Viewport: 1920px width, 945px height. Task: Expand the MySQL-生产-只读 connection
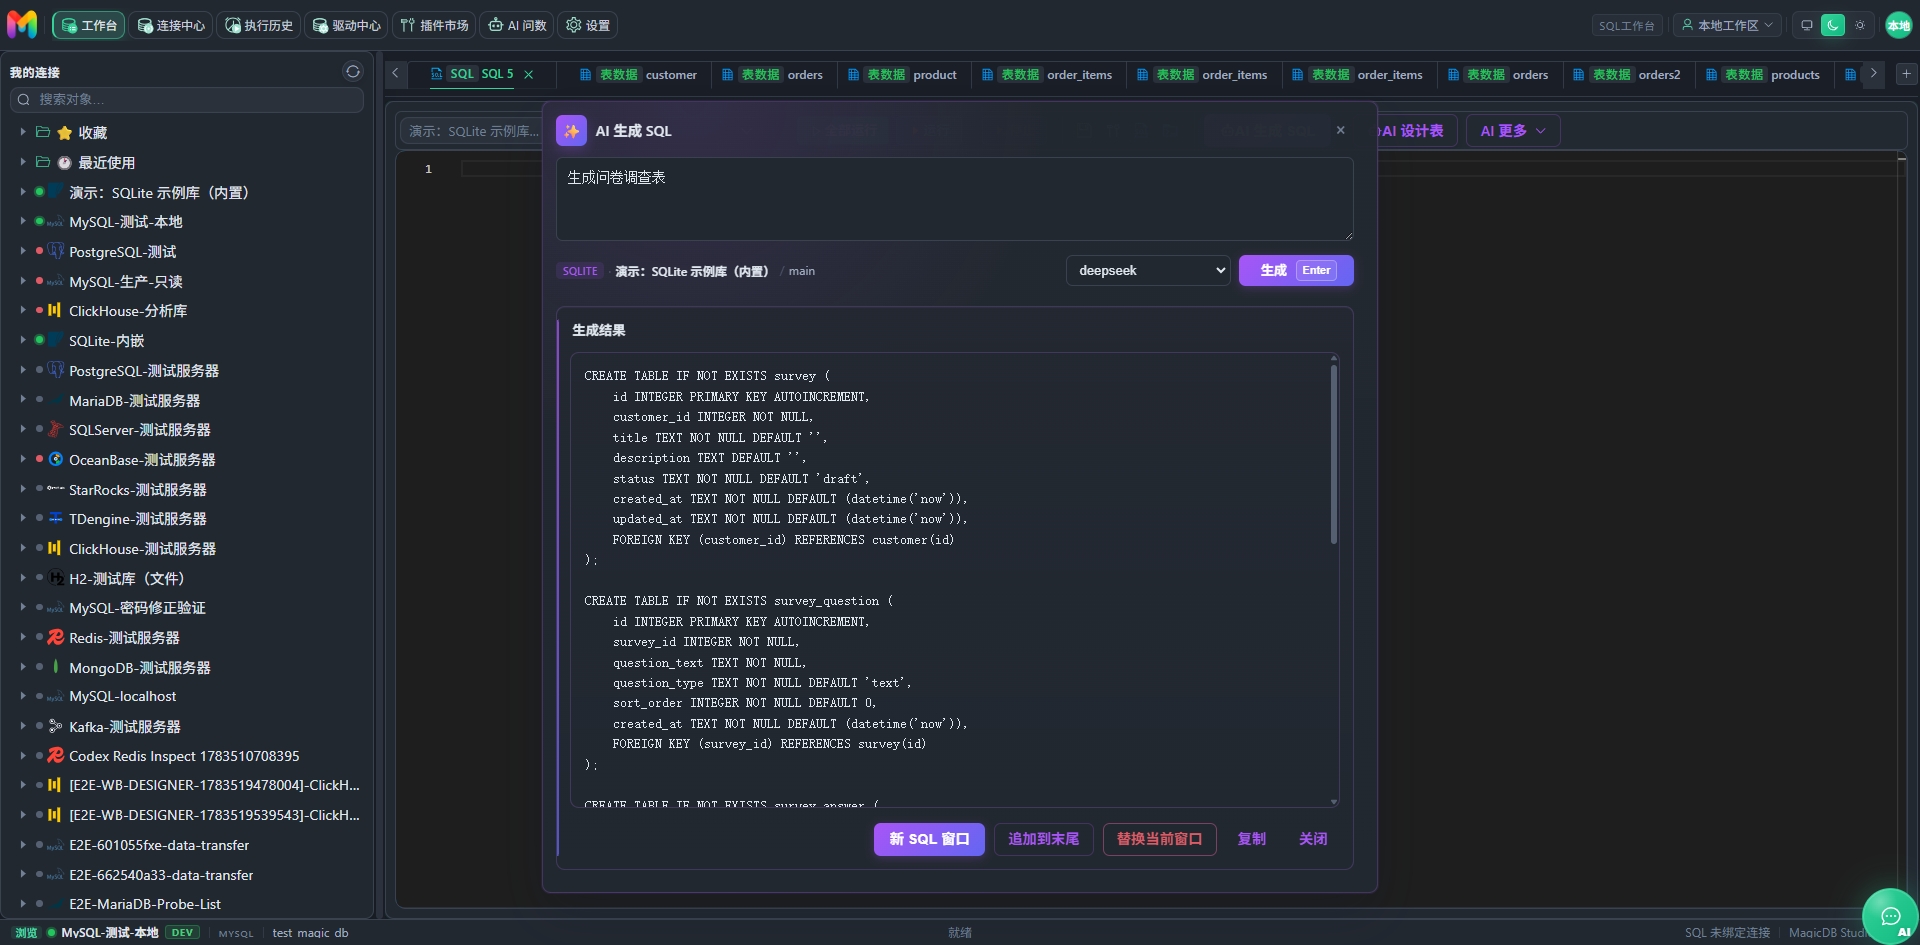click(x=23, y=281)
